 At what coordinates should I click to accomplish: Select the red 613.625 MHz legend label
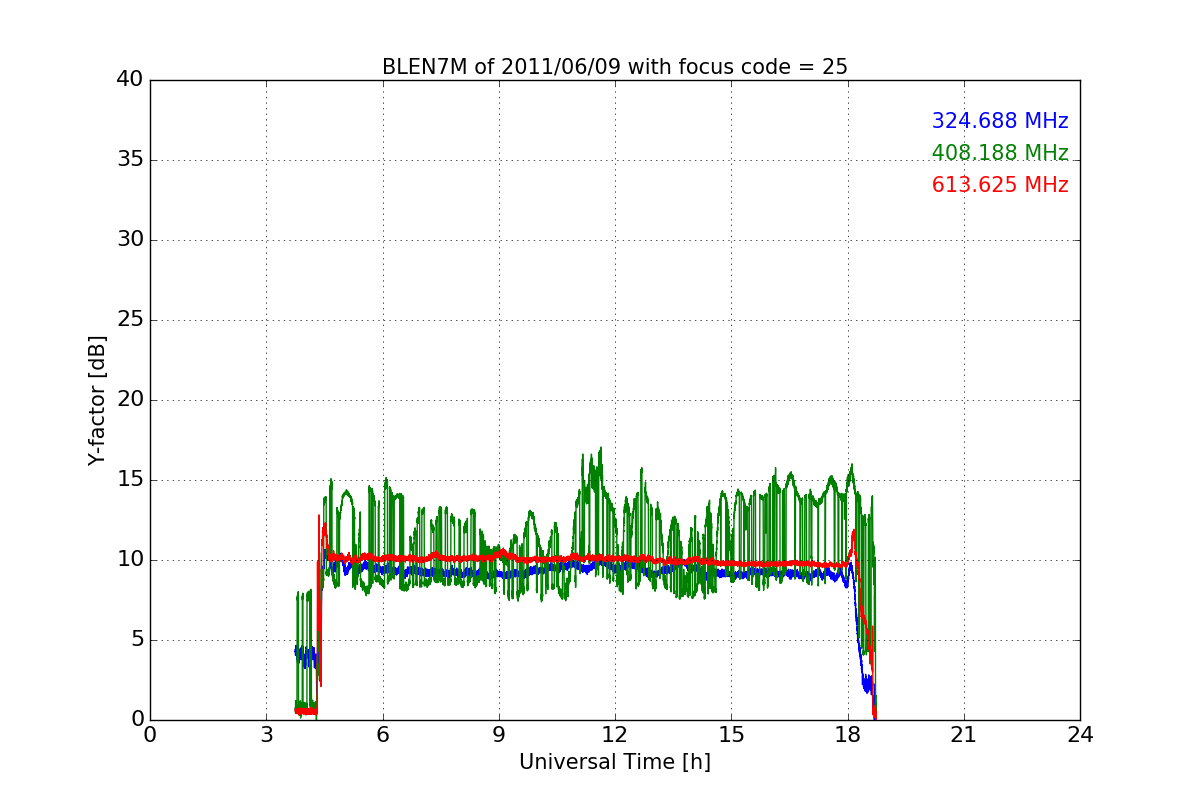click(1000, 185)
